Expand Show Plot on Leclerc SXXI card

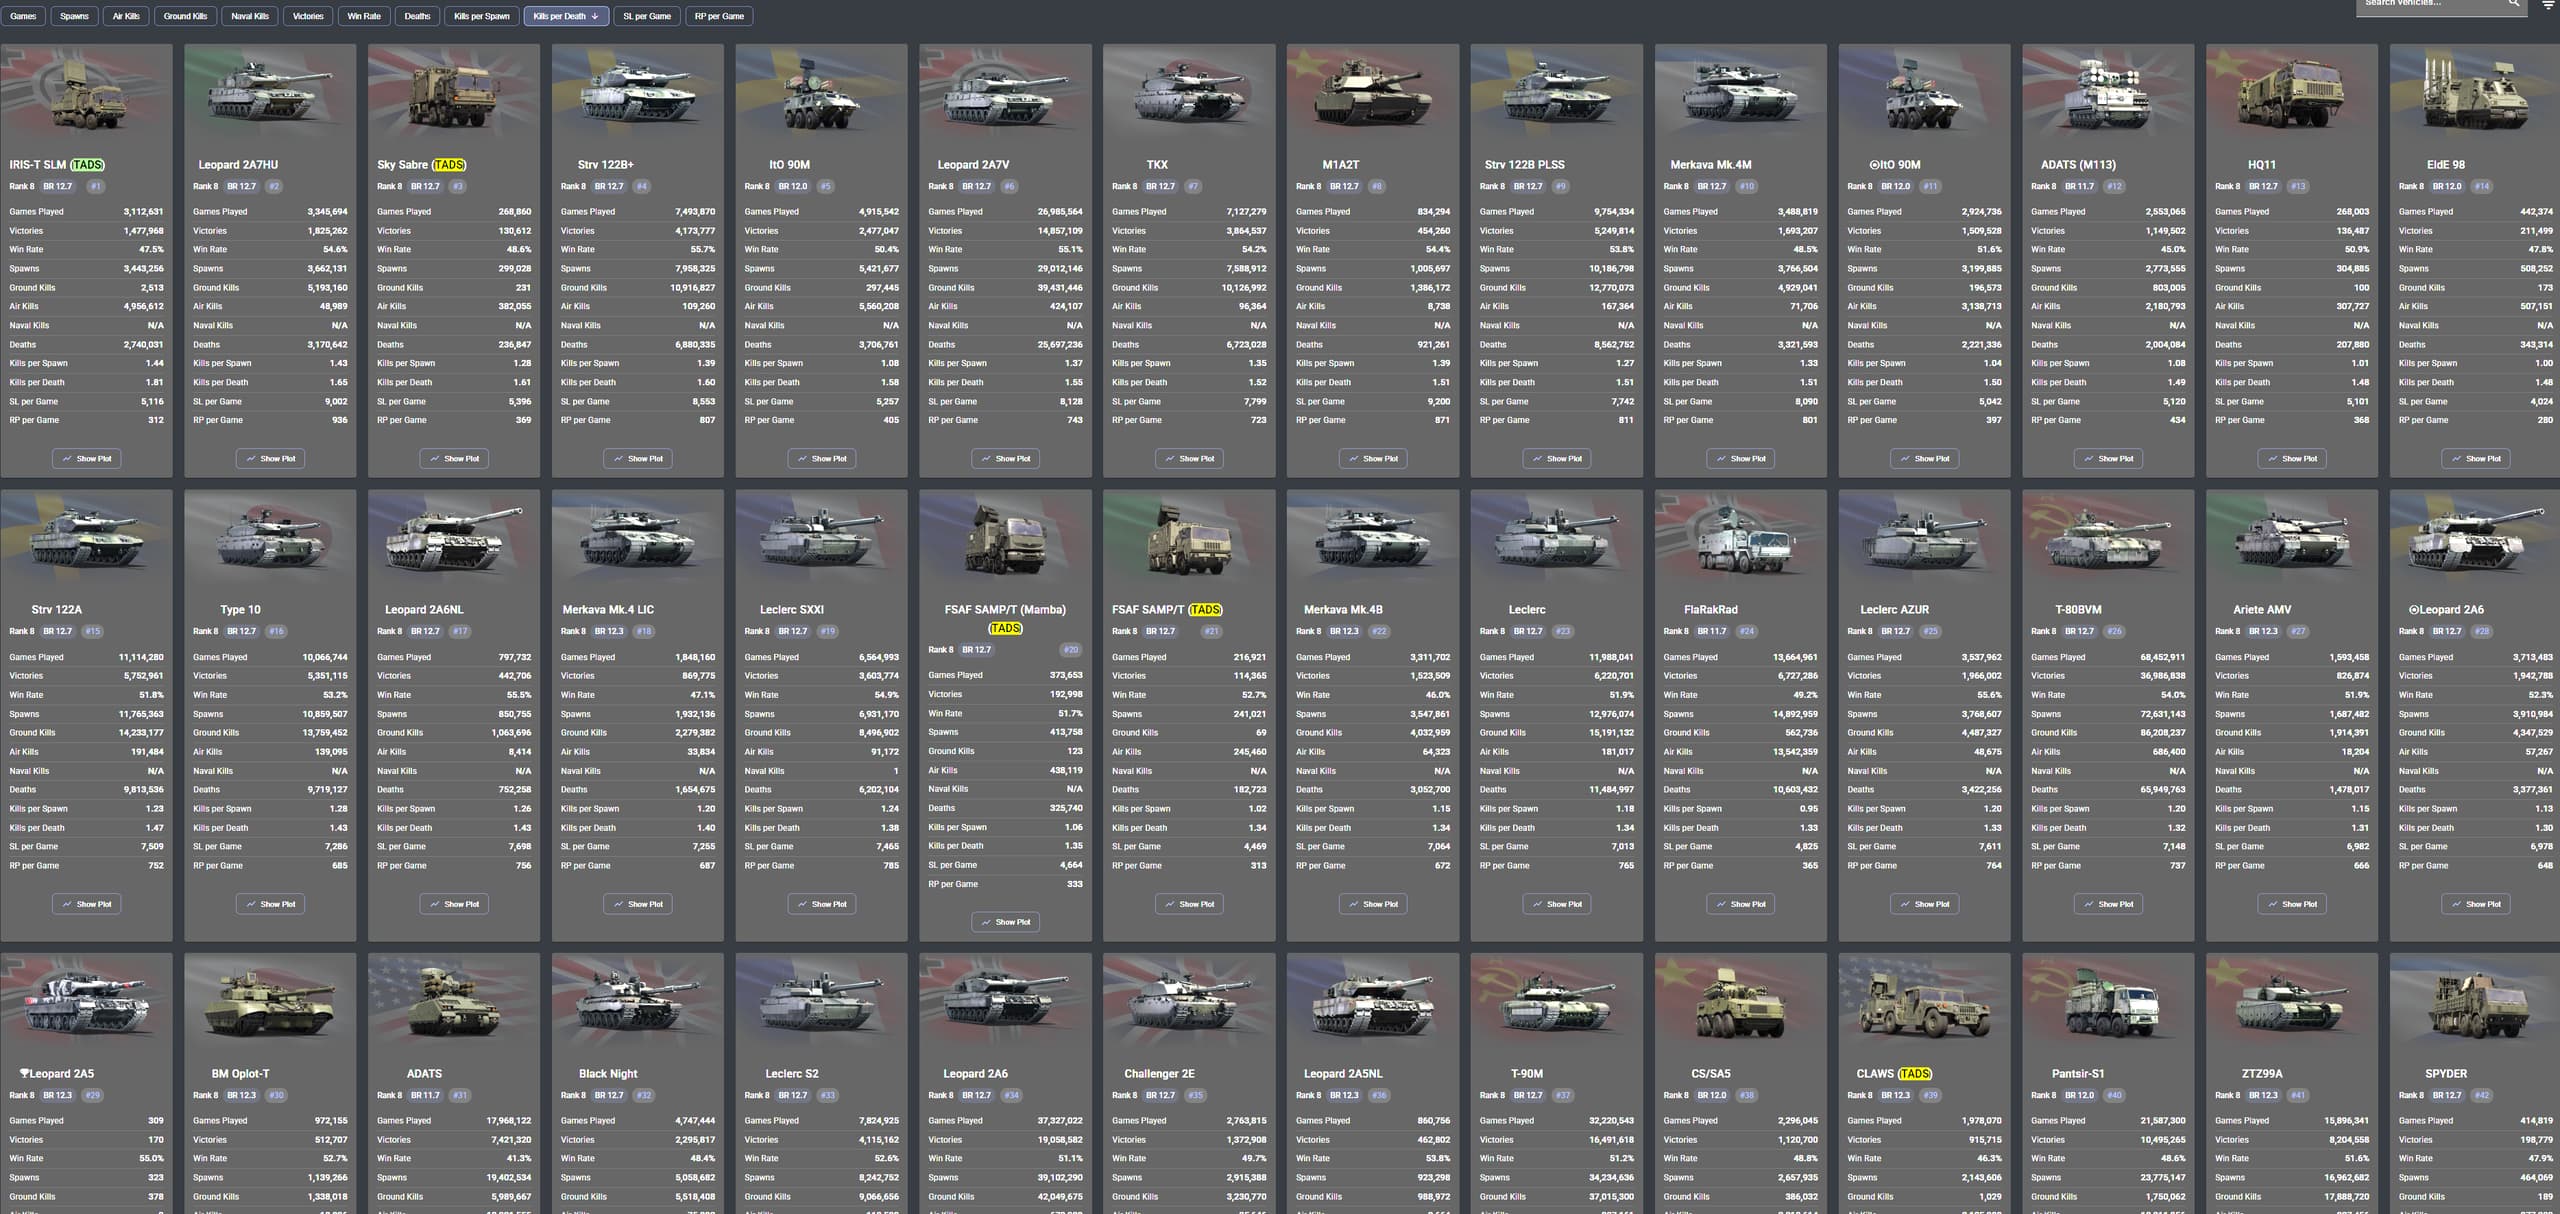pyautogui.click(x=821, y=904)
